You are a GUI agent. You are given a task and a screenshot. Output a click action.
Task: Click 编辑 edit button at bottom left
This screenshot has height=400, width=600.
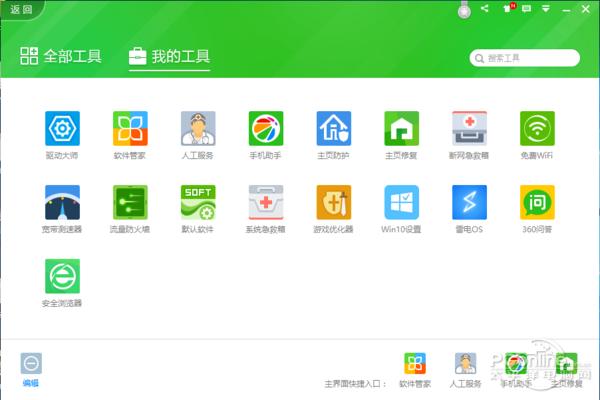(x=31, y=366)
